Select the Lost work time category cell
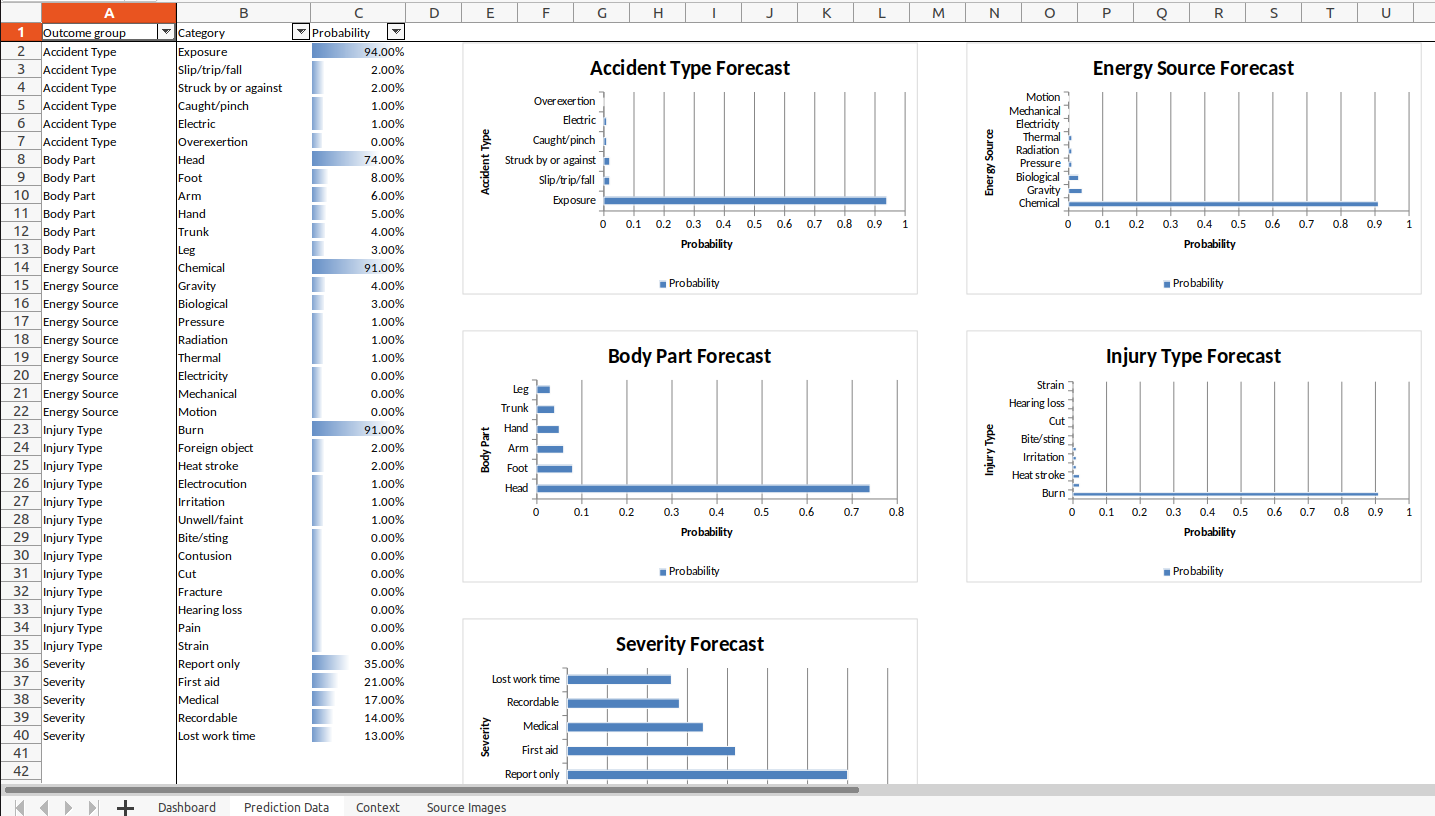 [243, 735]
